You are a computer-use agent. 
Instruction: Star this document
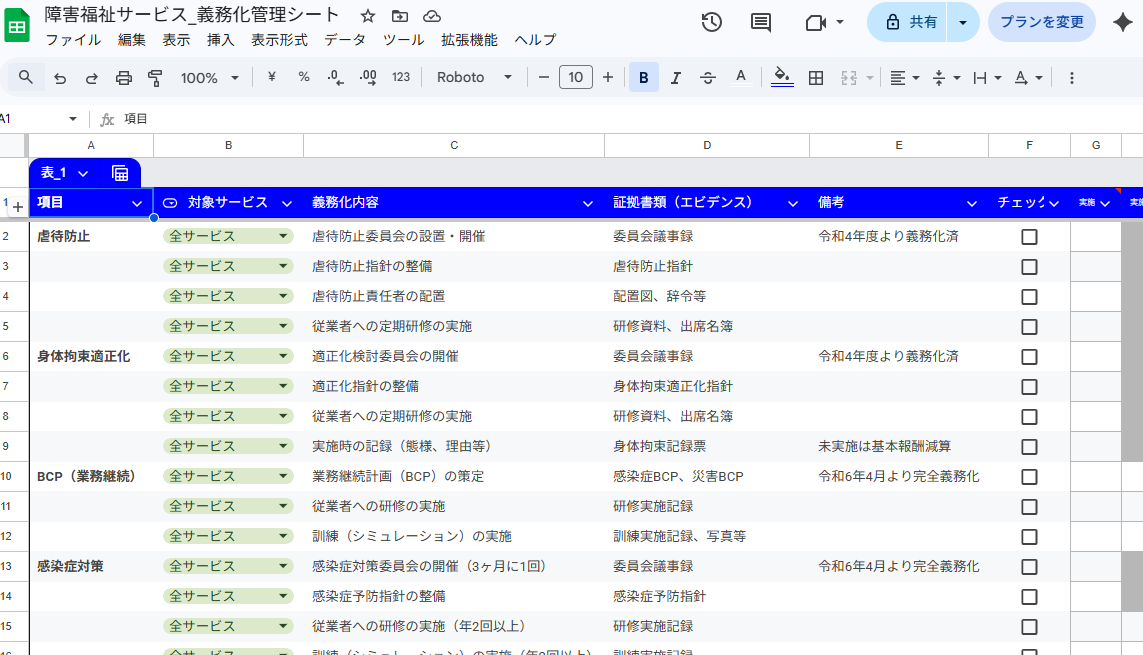click(x=368, y=16)
